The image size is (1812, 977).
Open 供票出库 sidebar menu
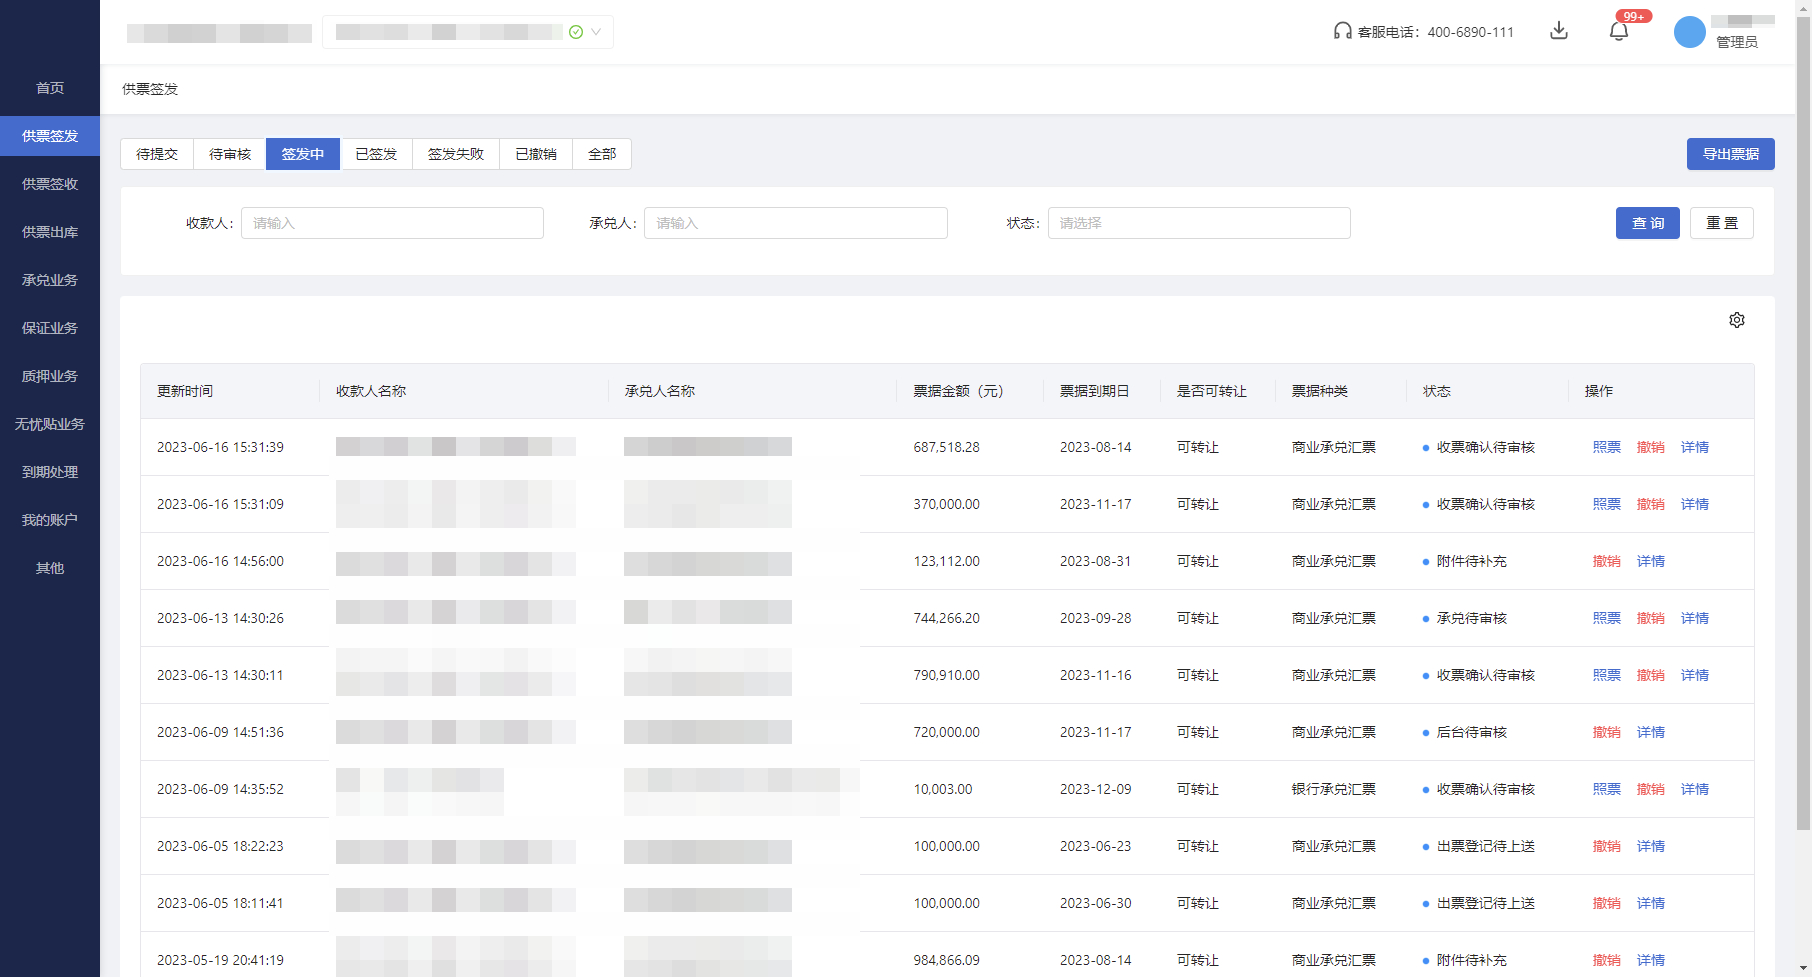[x=50, y=232]
